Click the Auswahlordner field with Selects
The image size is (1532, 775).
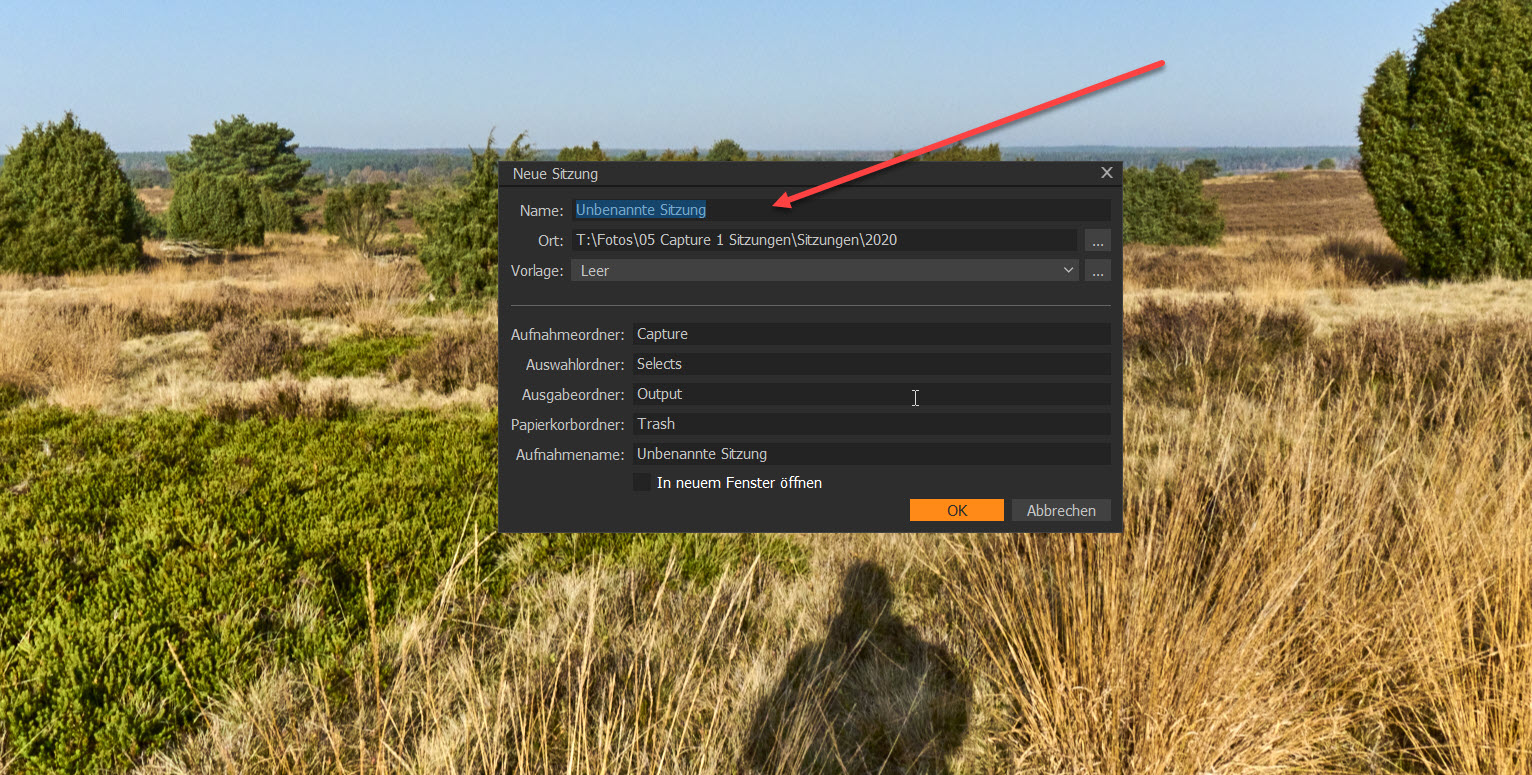(872, 364)
